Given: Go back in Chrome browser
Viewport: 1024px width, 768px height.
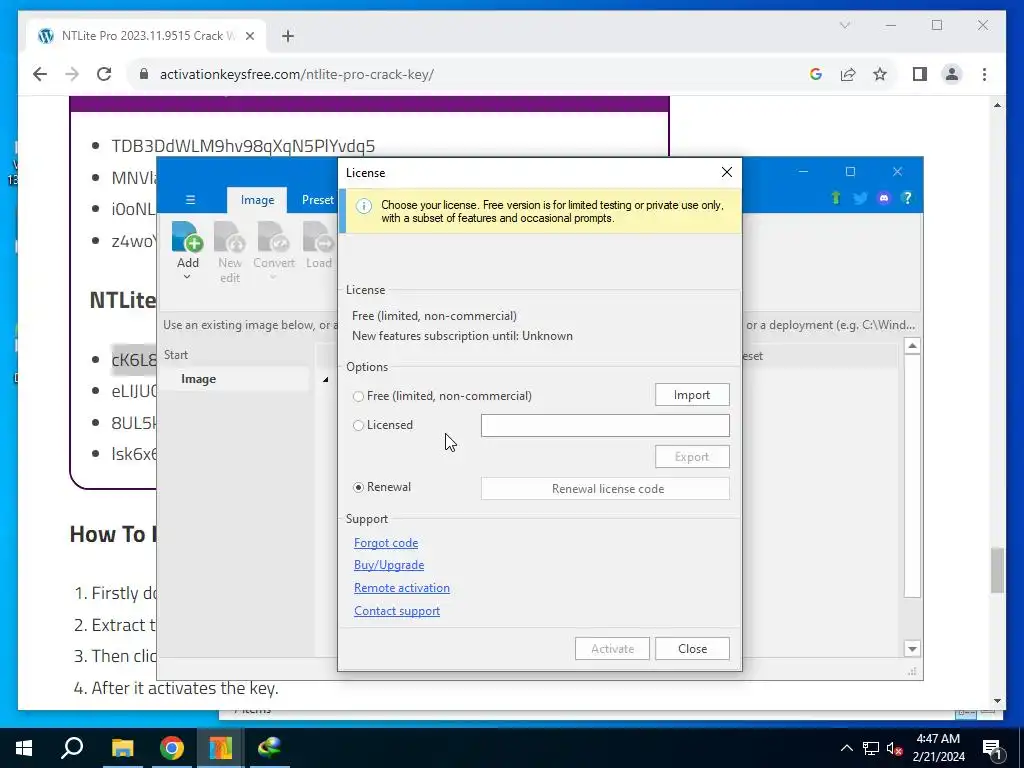Looking at the screenshot, I should (40, 74).
